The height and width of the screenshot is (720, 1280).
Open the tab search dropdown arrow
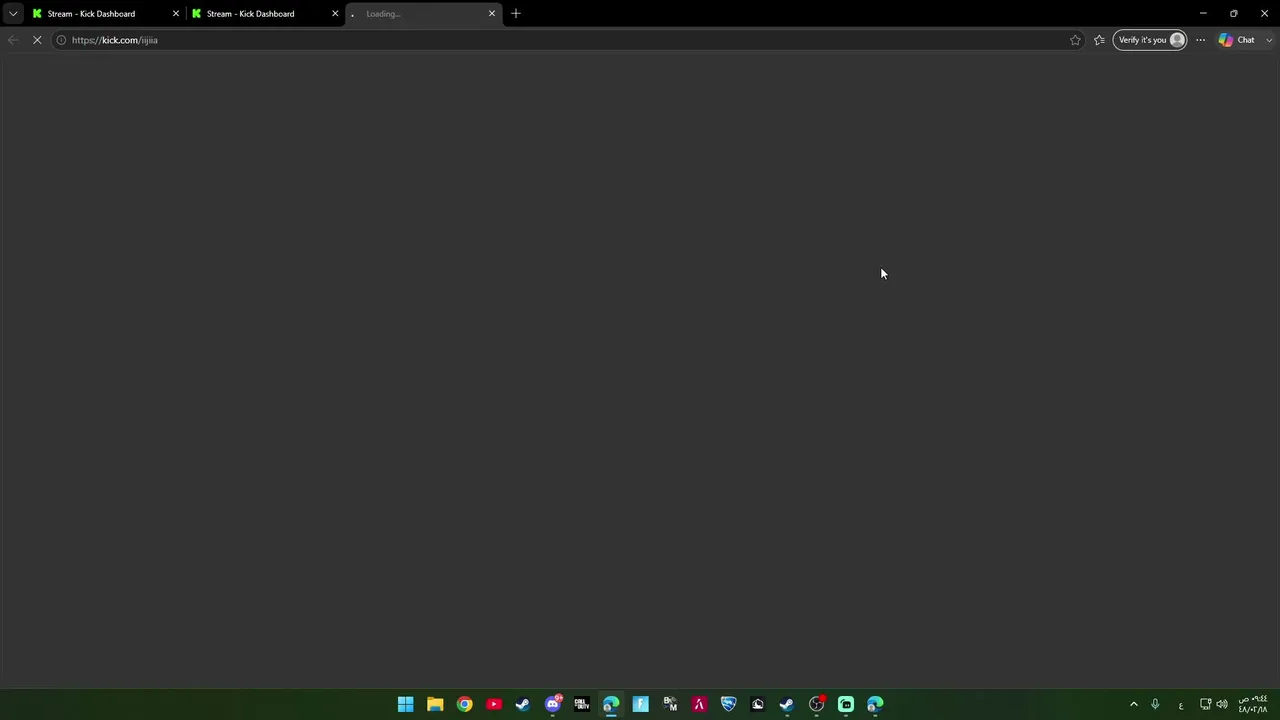pyautogui.click(x=13, y=14)
